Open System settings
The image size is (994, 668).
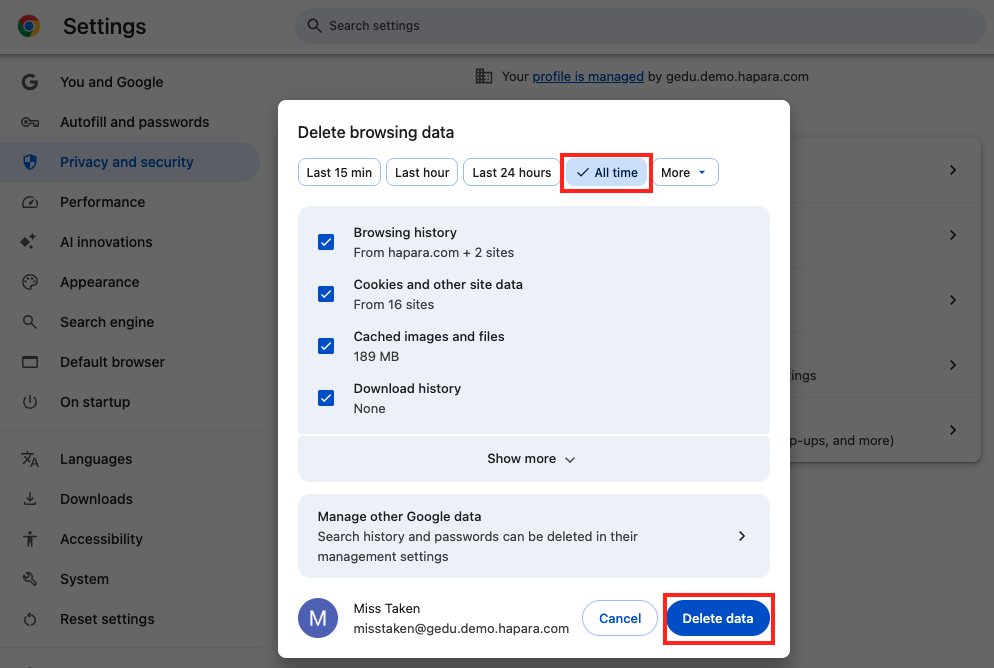[x=130, y=579]
